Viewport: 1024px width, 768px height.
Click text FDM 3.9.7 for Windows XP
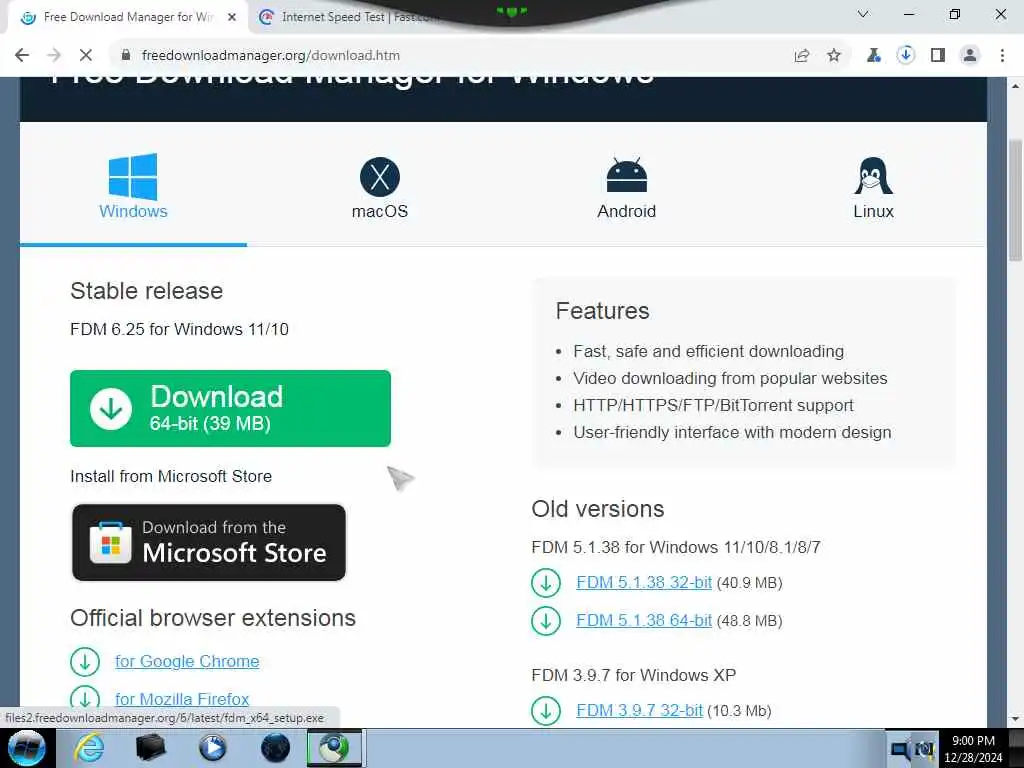(633, 675)
